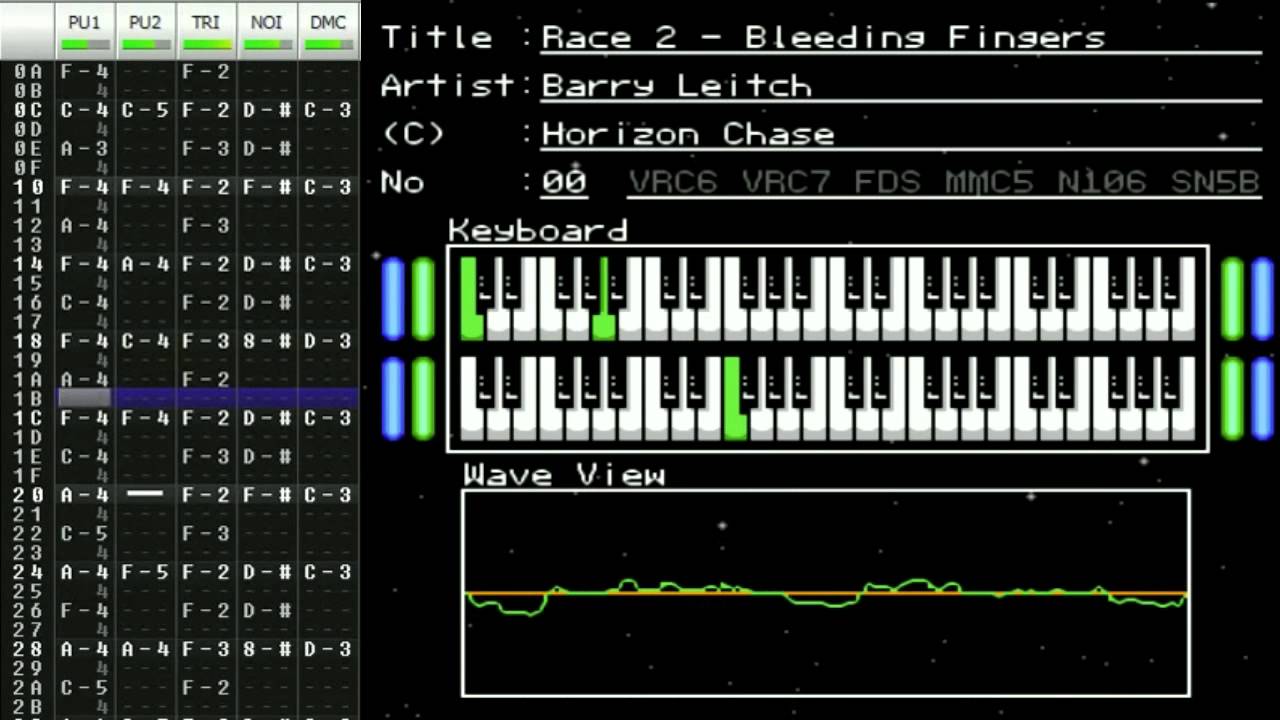The height and width of the screenshot is (720, 1280).
Task: Select row 10 NOI note F-#
Action: coord(267,187)
